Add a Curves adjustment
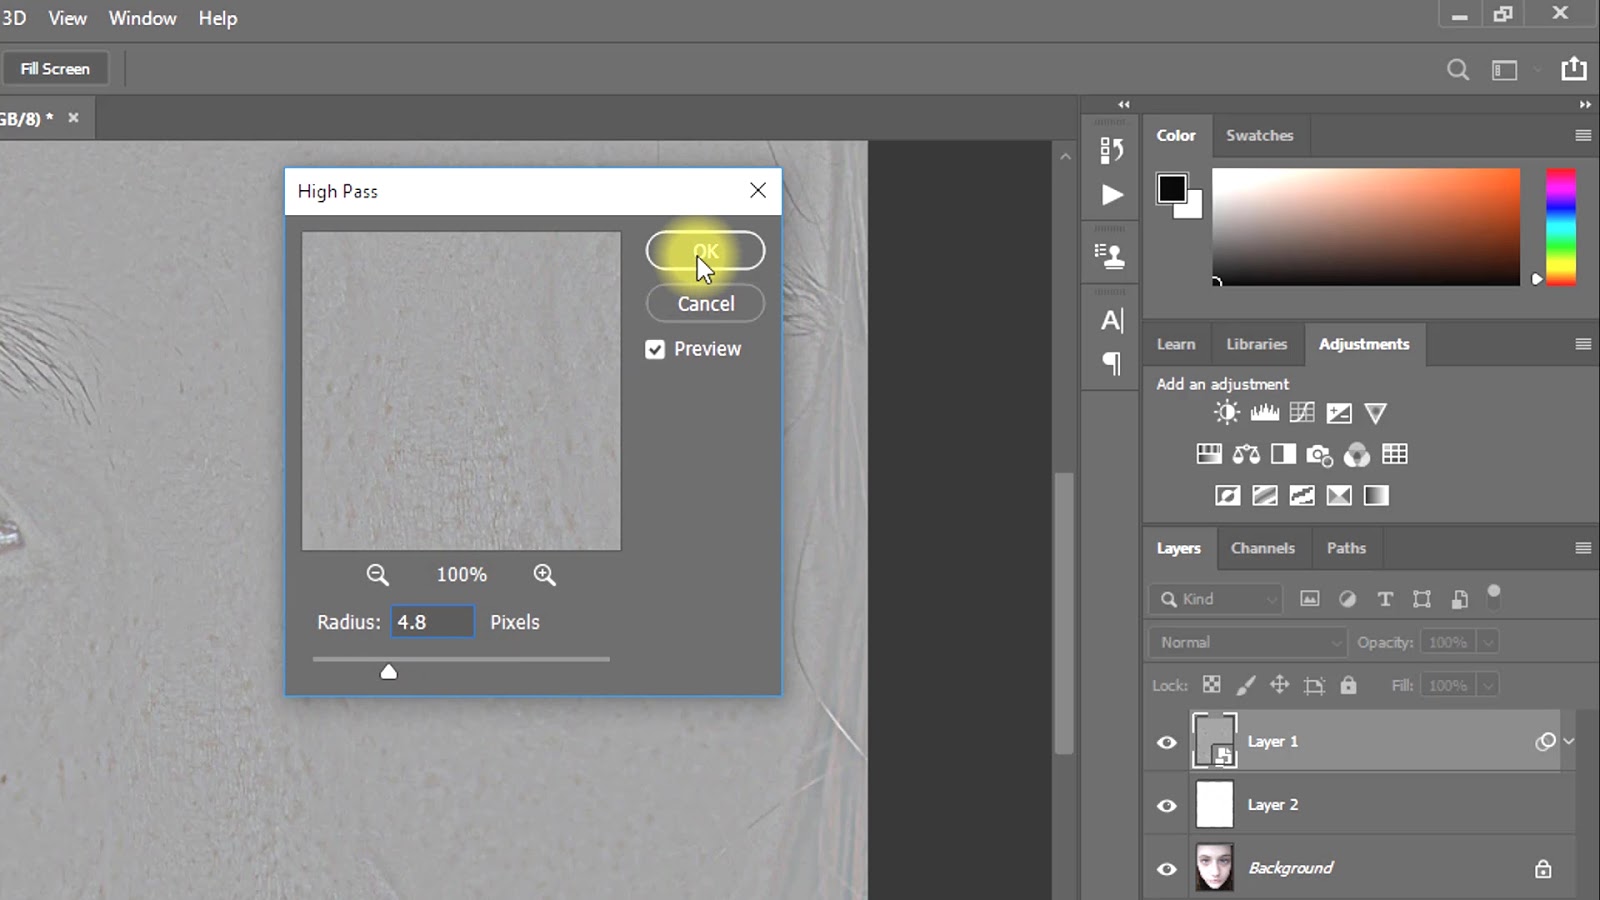Image resolution: width=1600 pixels, height=900 pixels. tap(1302, 413)
